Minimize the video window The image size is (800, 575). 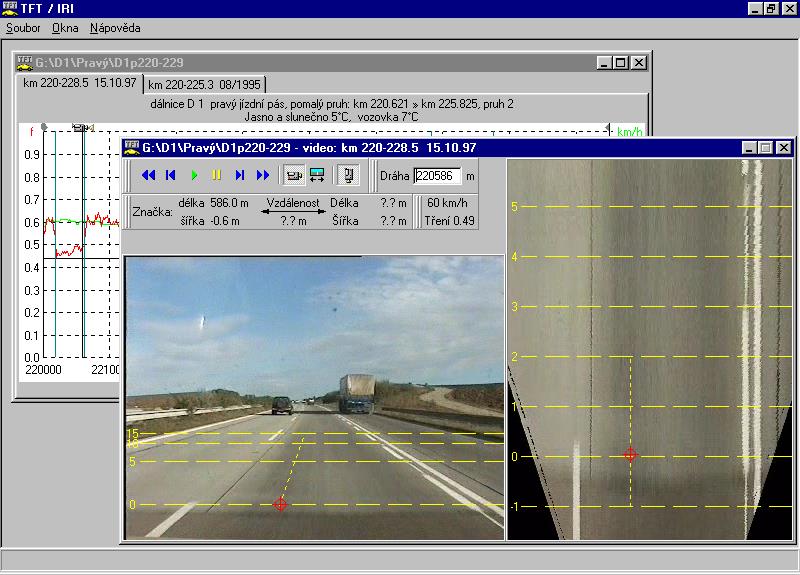749,148
